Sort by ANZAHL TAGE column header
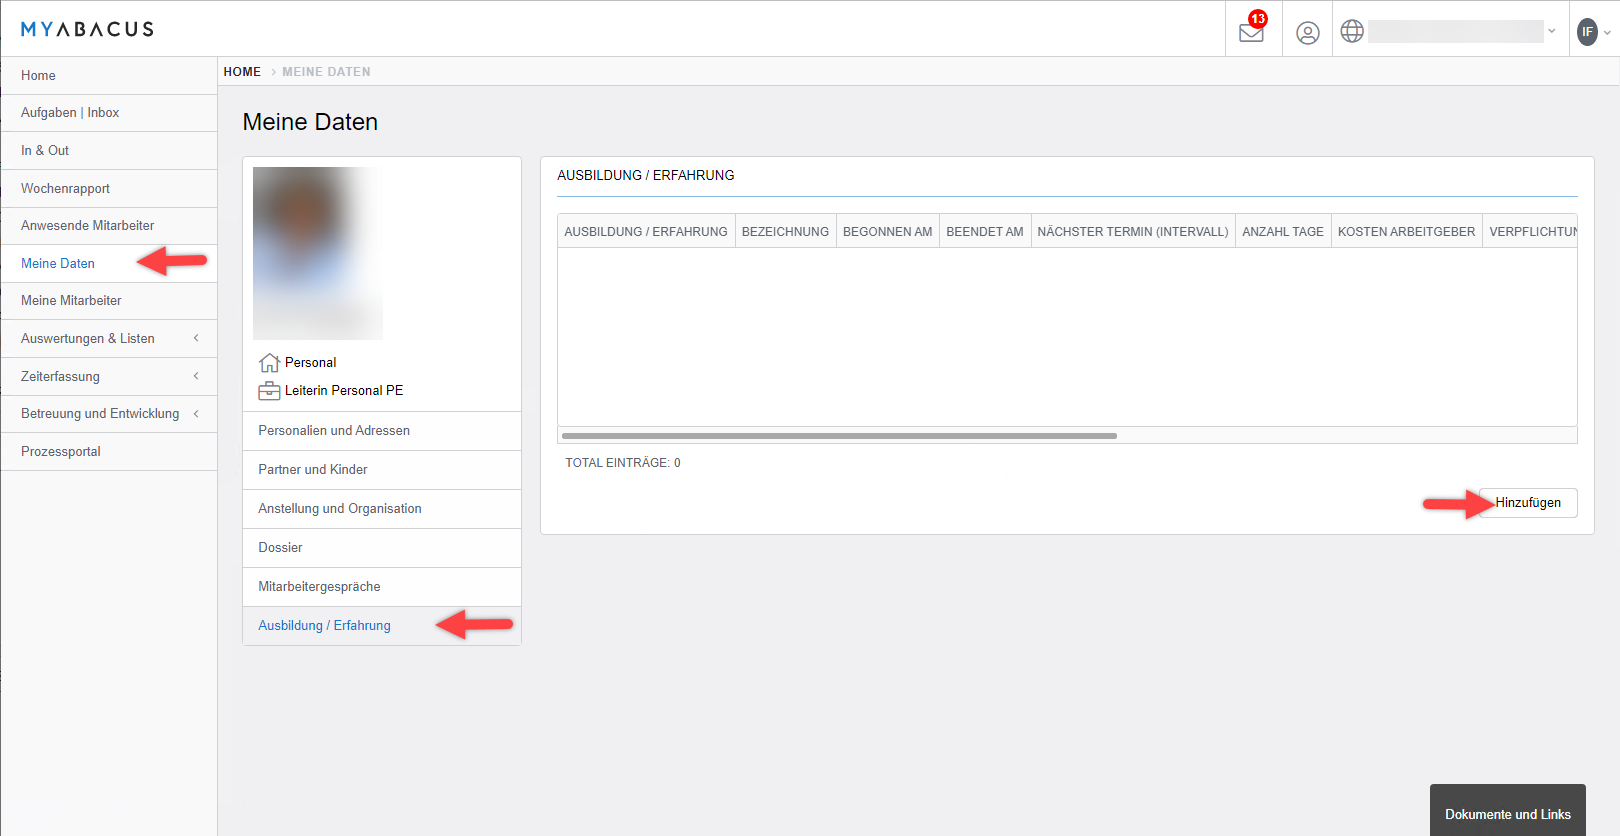 pos(1283,231)
